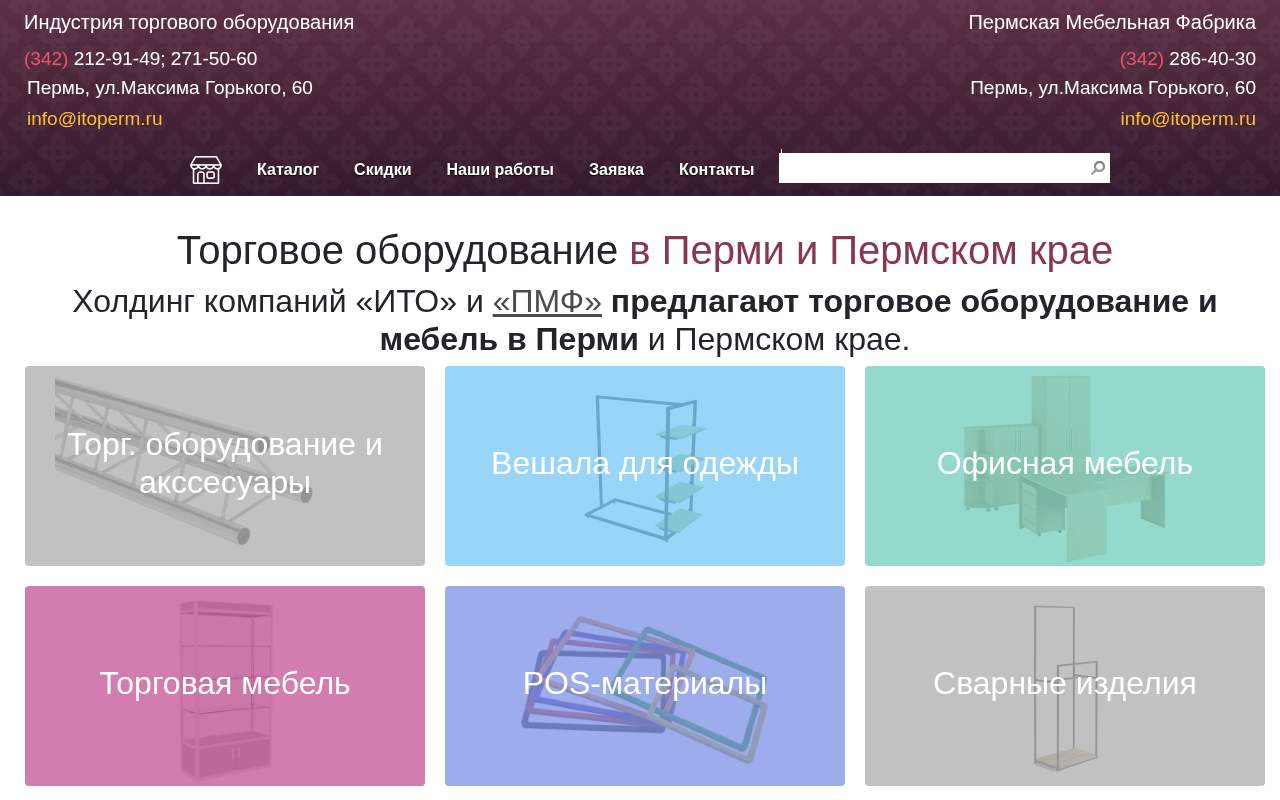Go to Наши работы page

tap(500, 170)
